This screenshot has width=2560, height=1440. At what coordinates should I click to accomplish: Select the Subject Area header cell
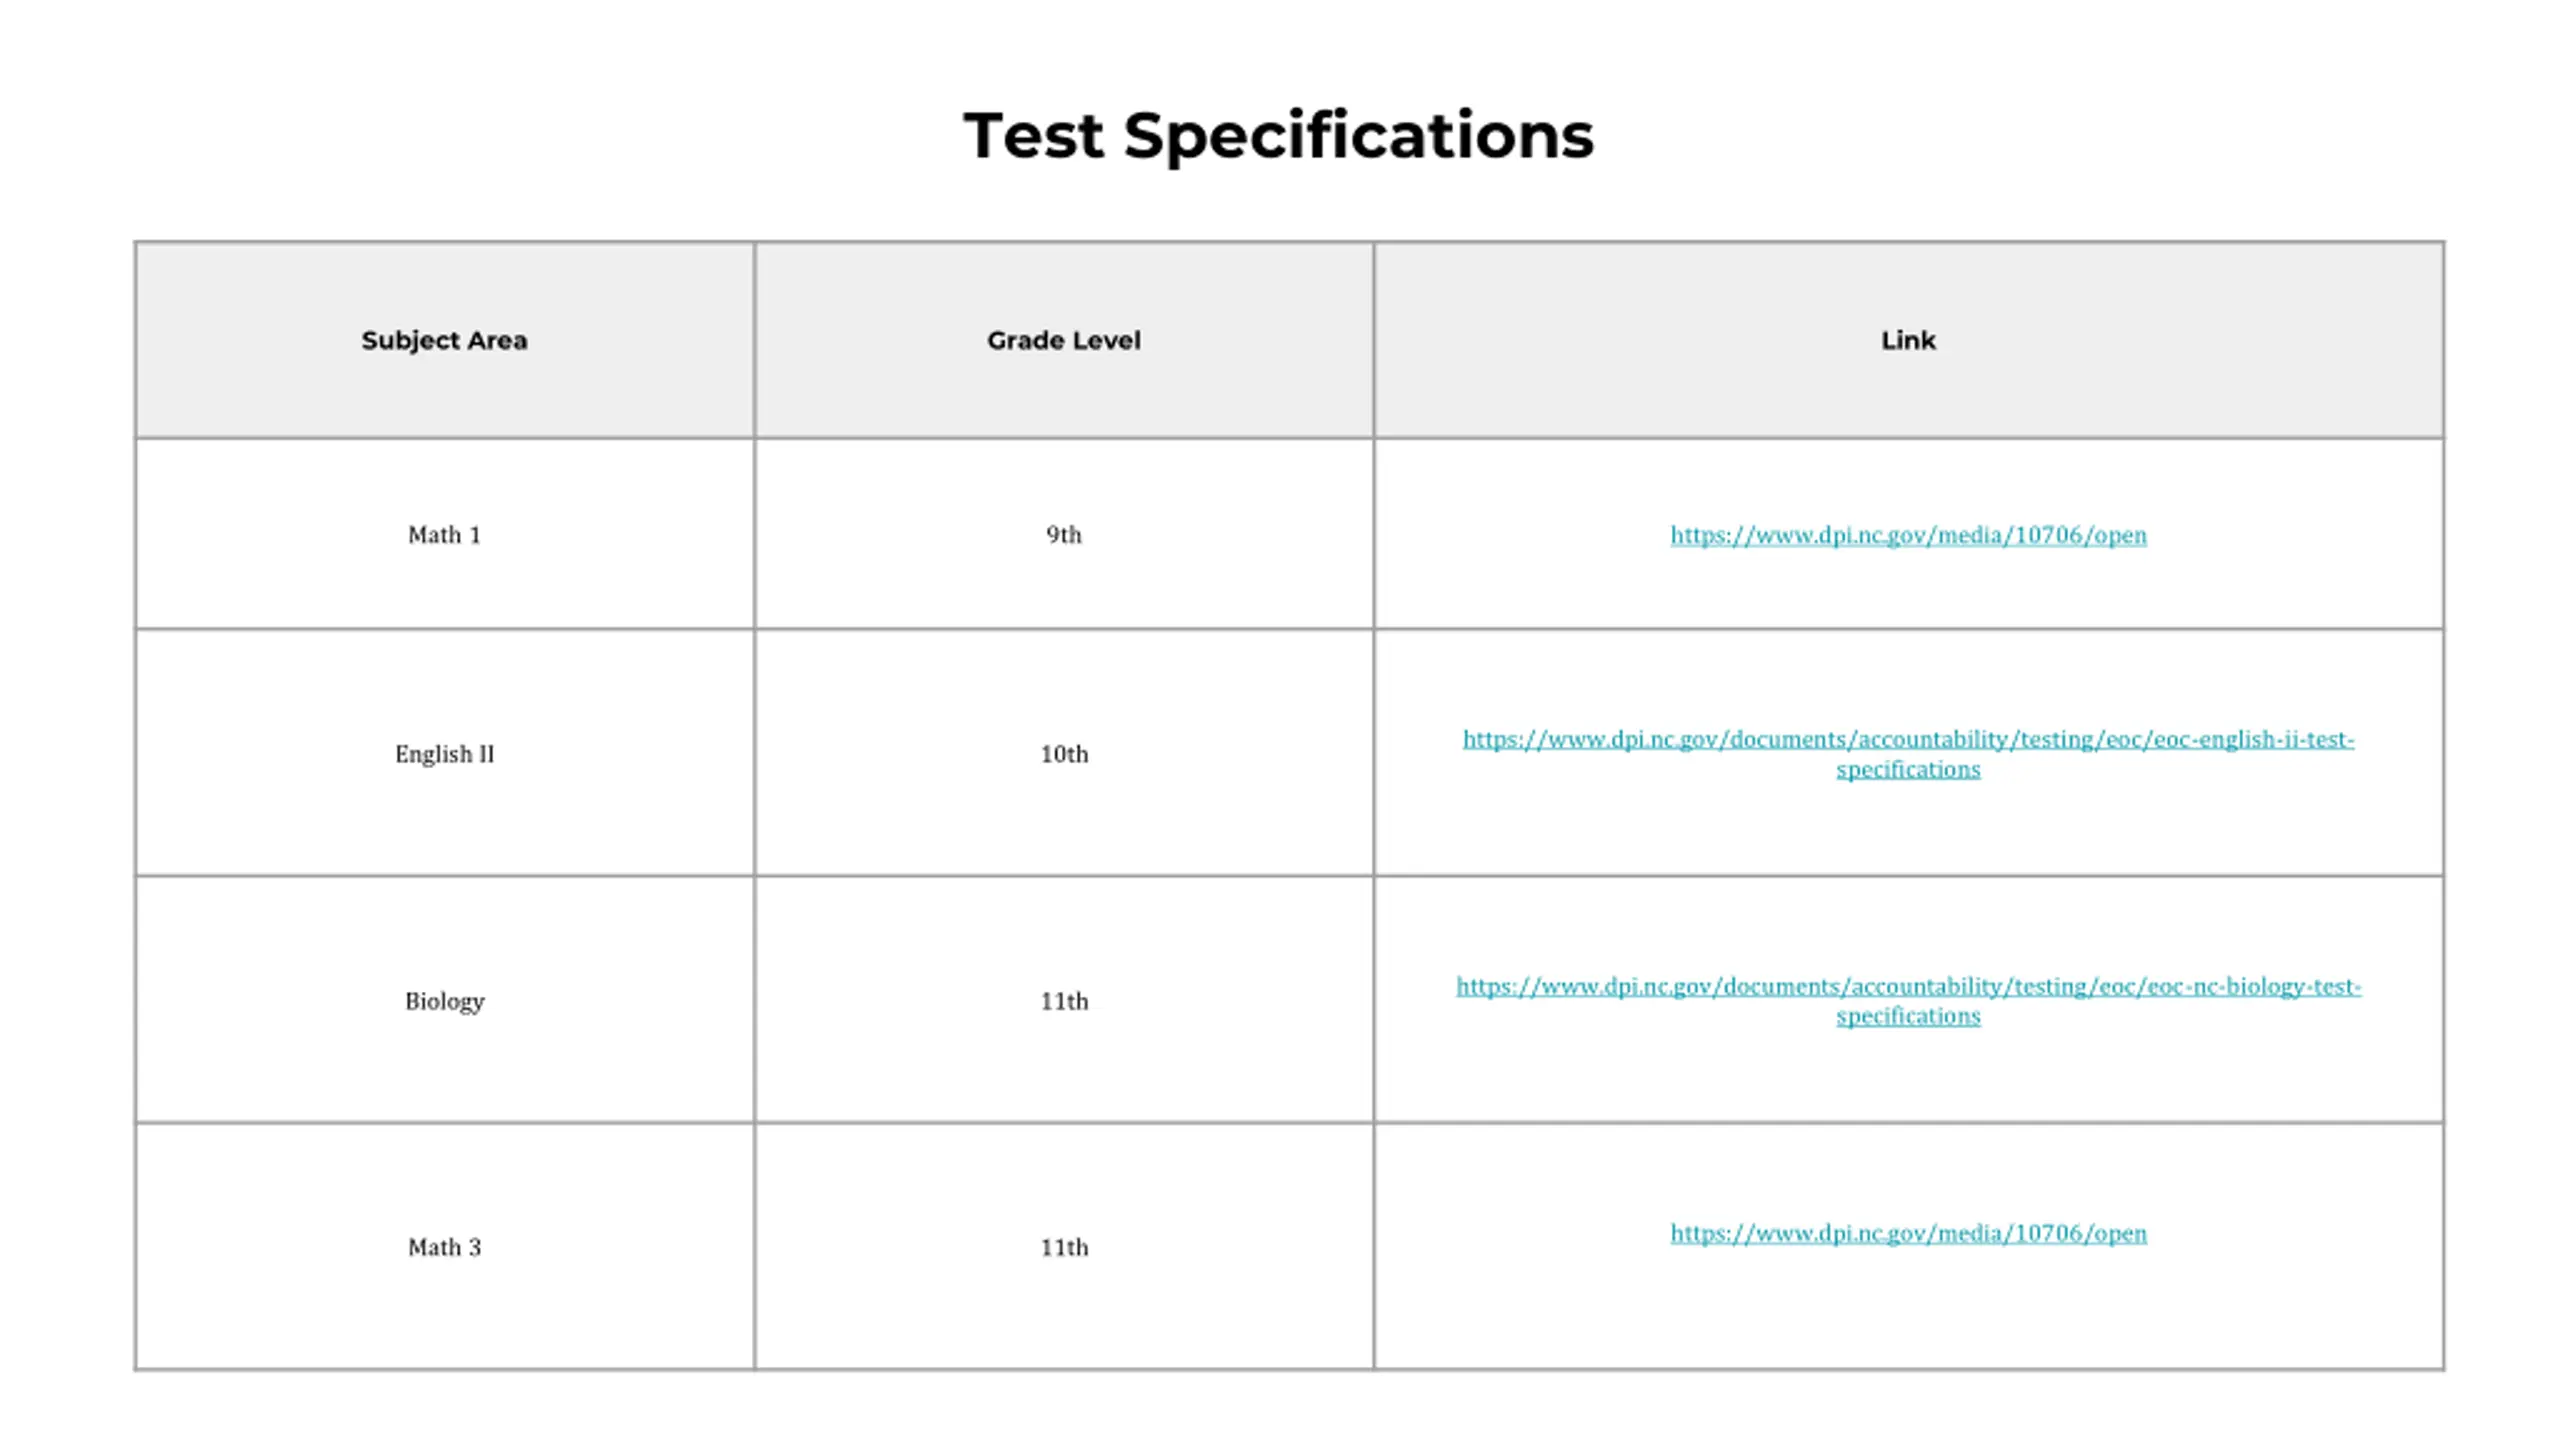coord(445,340)
